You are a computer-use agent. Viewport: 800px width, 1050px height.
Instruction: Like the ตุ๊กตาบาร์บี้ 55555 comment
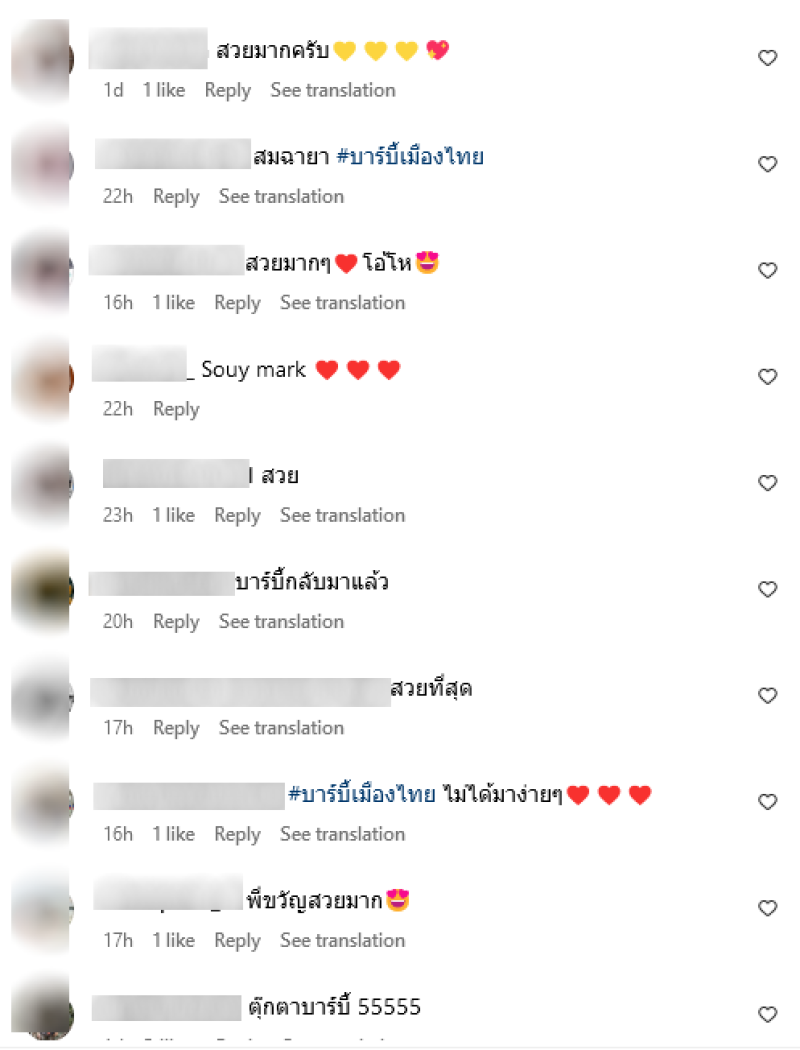click(767, 1015)
